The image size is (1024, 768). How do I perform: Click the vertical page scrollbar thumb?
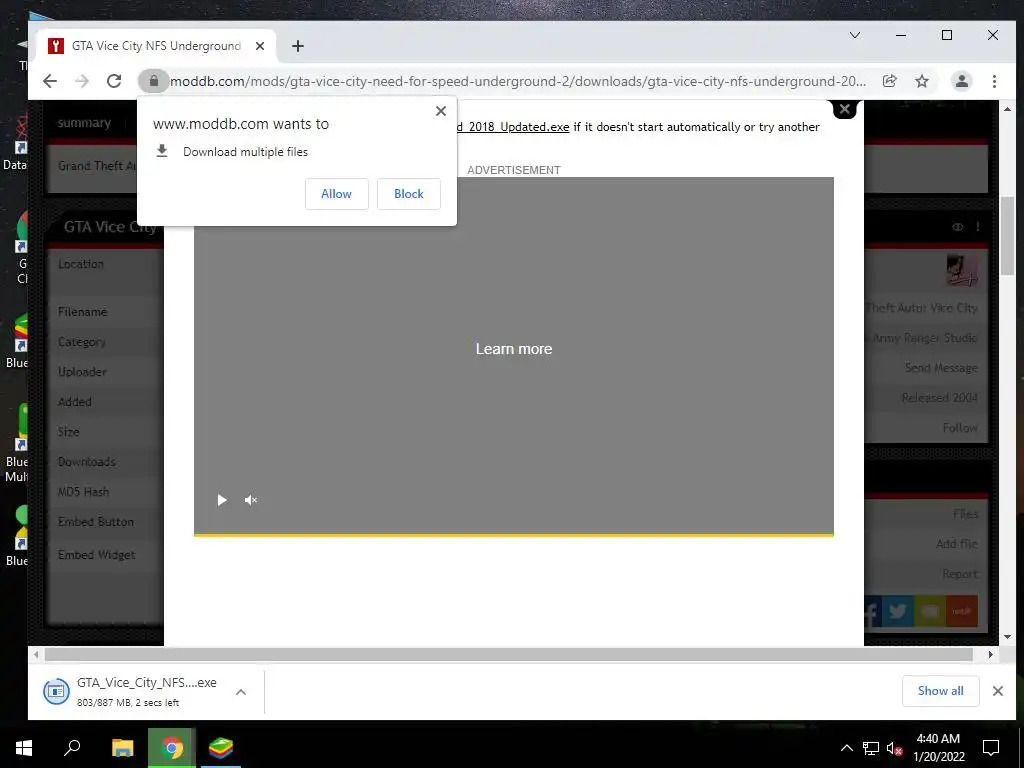[x=1008, y=235]
